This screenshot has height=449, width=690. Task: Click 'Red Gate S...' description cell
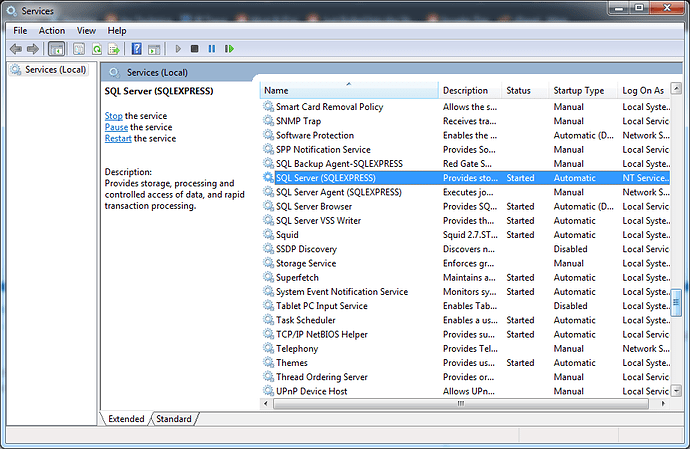pos(467,164)
